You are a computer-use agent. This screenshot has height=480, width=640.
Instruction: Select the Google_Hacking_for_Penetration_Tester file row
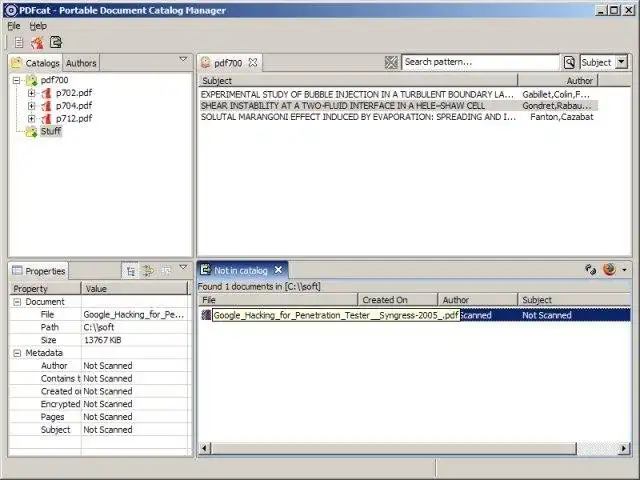click(415, 315)
